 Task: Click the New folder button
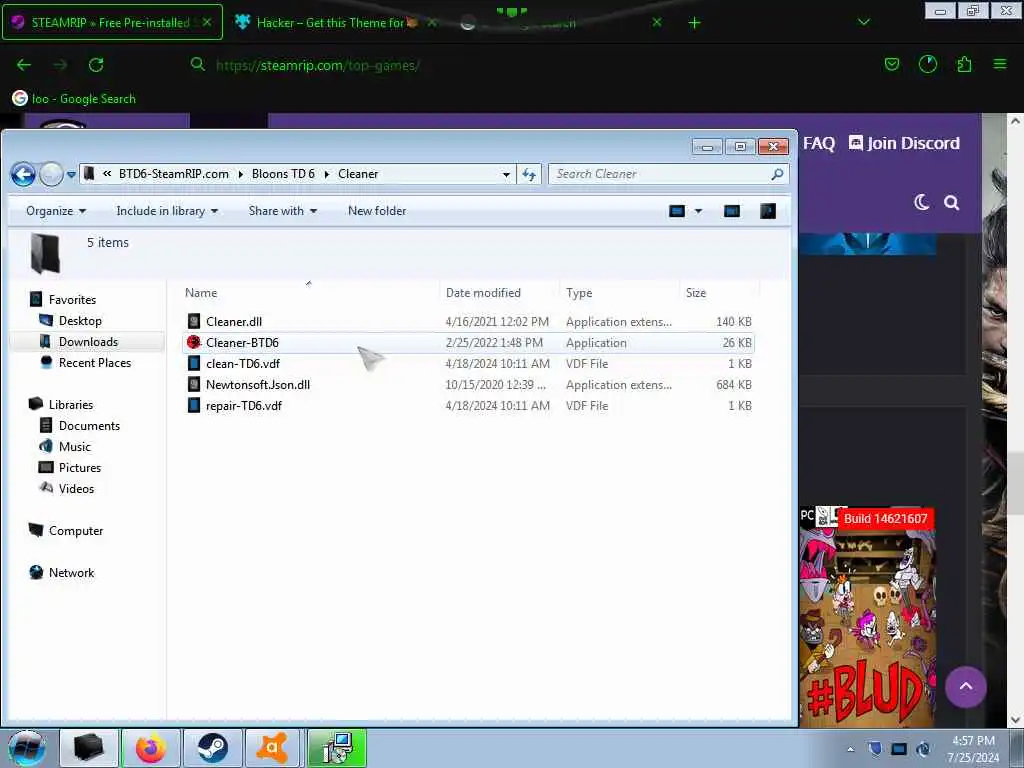point(377,211)
